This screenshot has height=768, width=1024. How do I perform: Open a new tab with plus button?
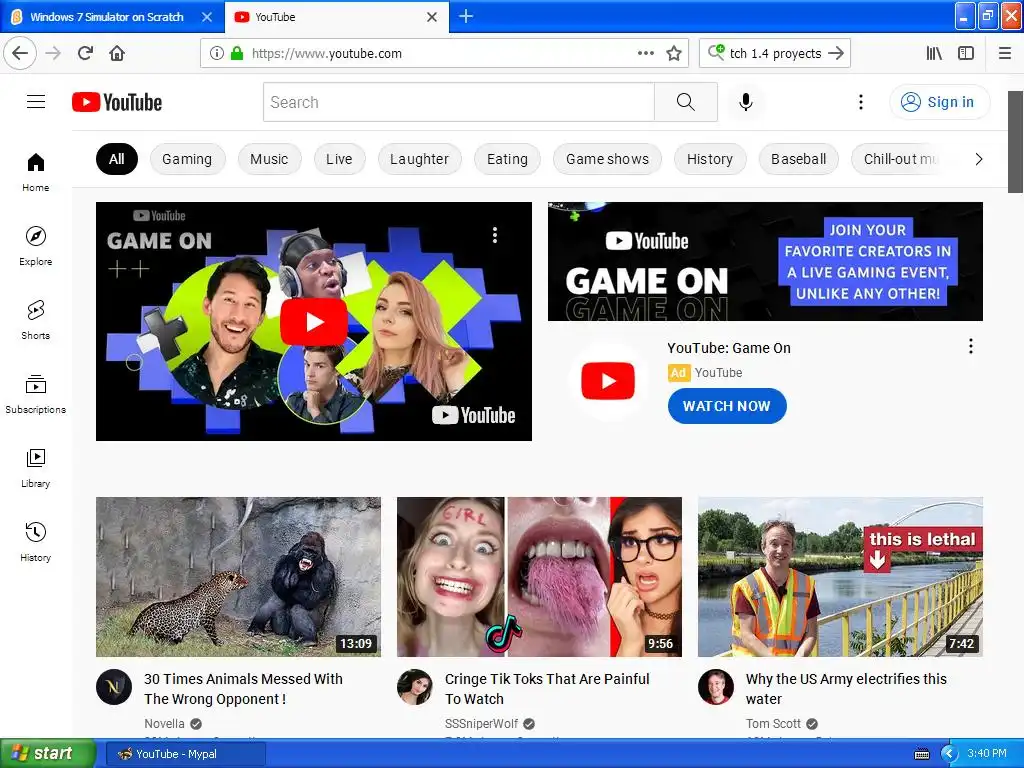[466, 16]
